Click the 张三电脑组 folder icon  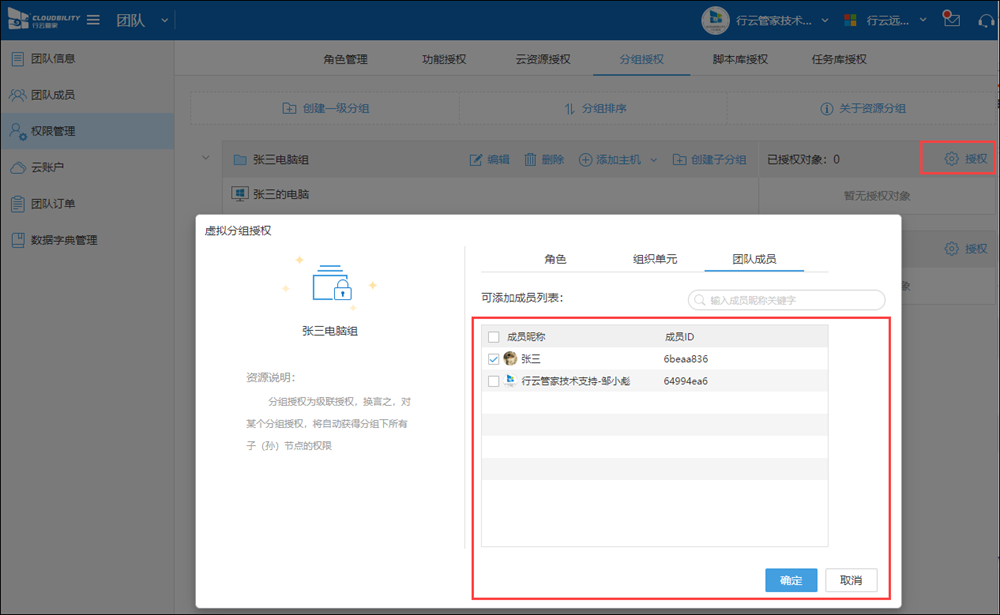(240, 159)
